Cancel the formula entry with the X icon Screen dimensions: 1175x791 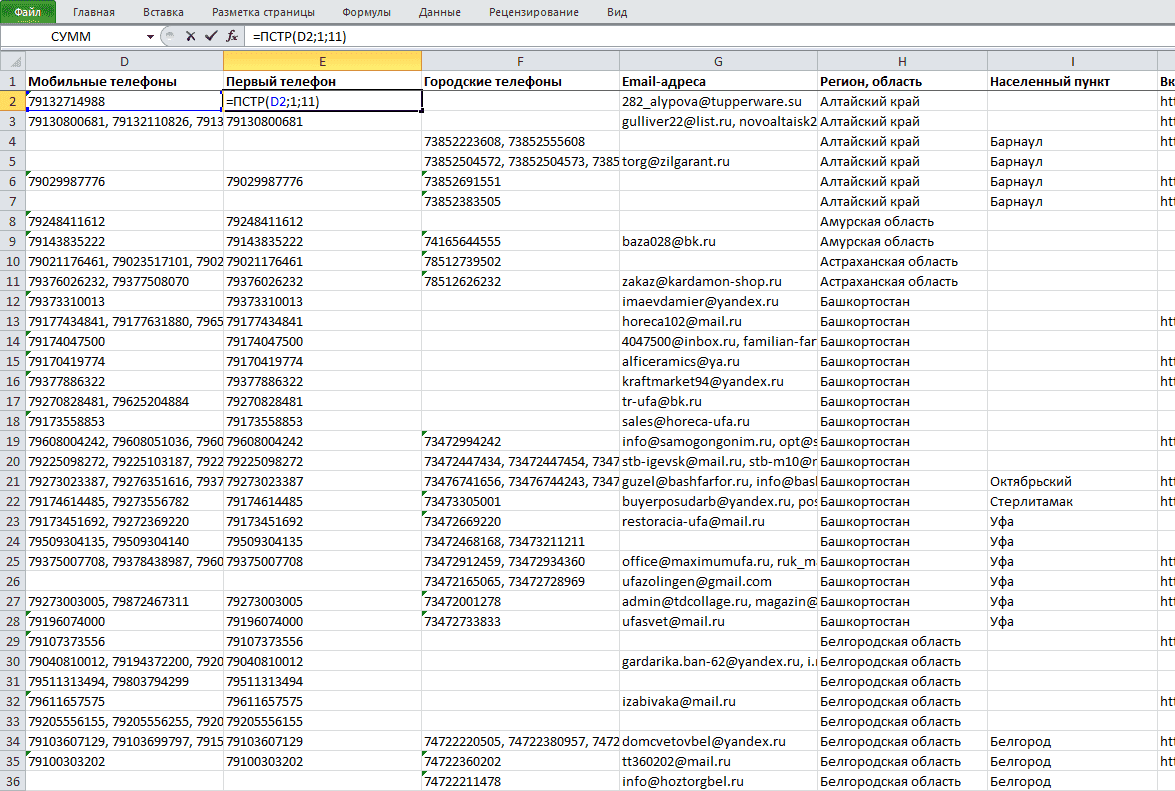[190, 36]
